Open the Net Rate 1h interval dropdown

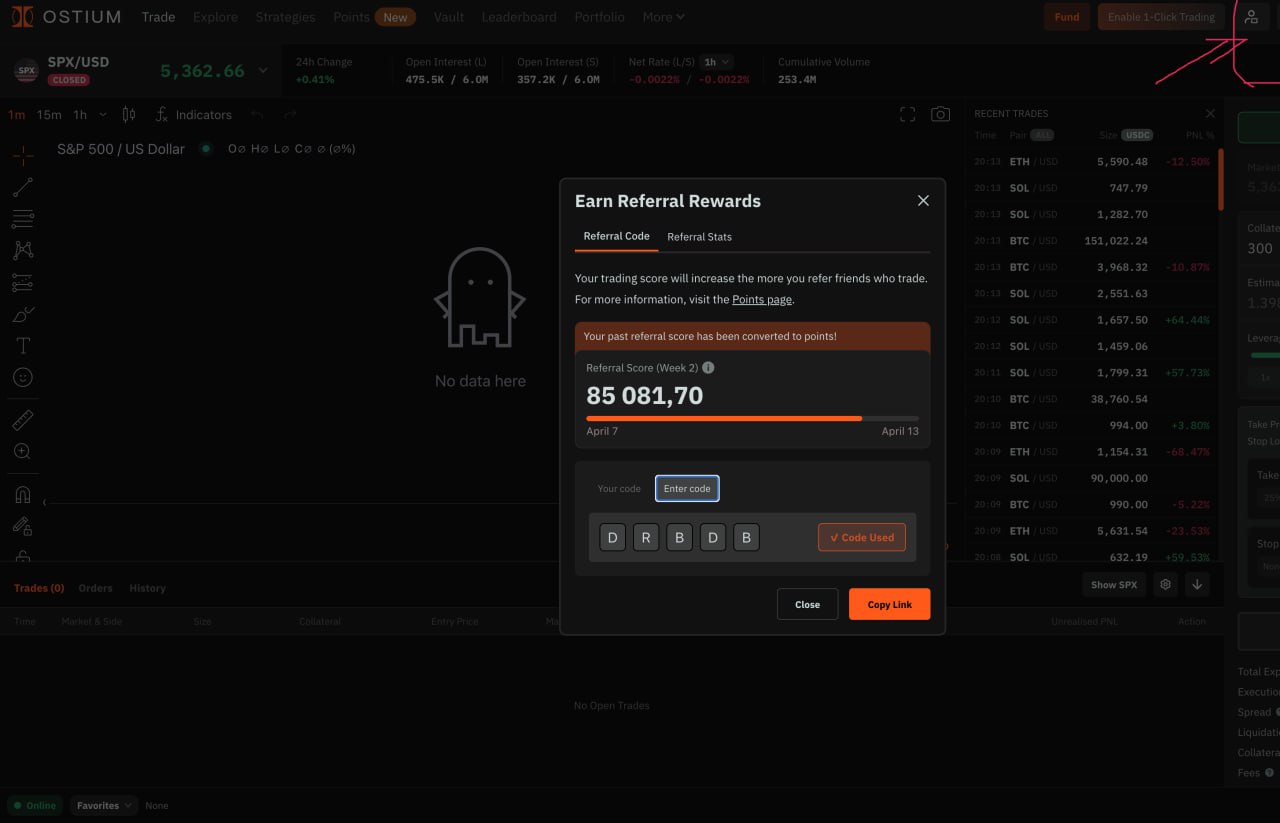click(x=717, y=62)
